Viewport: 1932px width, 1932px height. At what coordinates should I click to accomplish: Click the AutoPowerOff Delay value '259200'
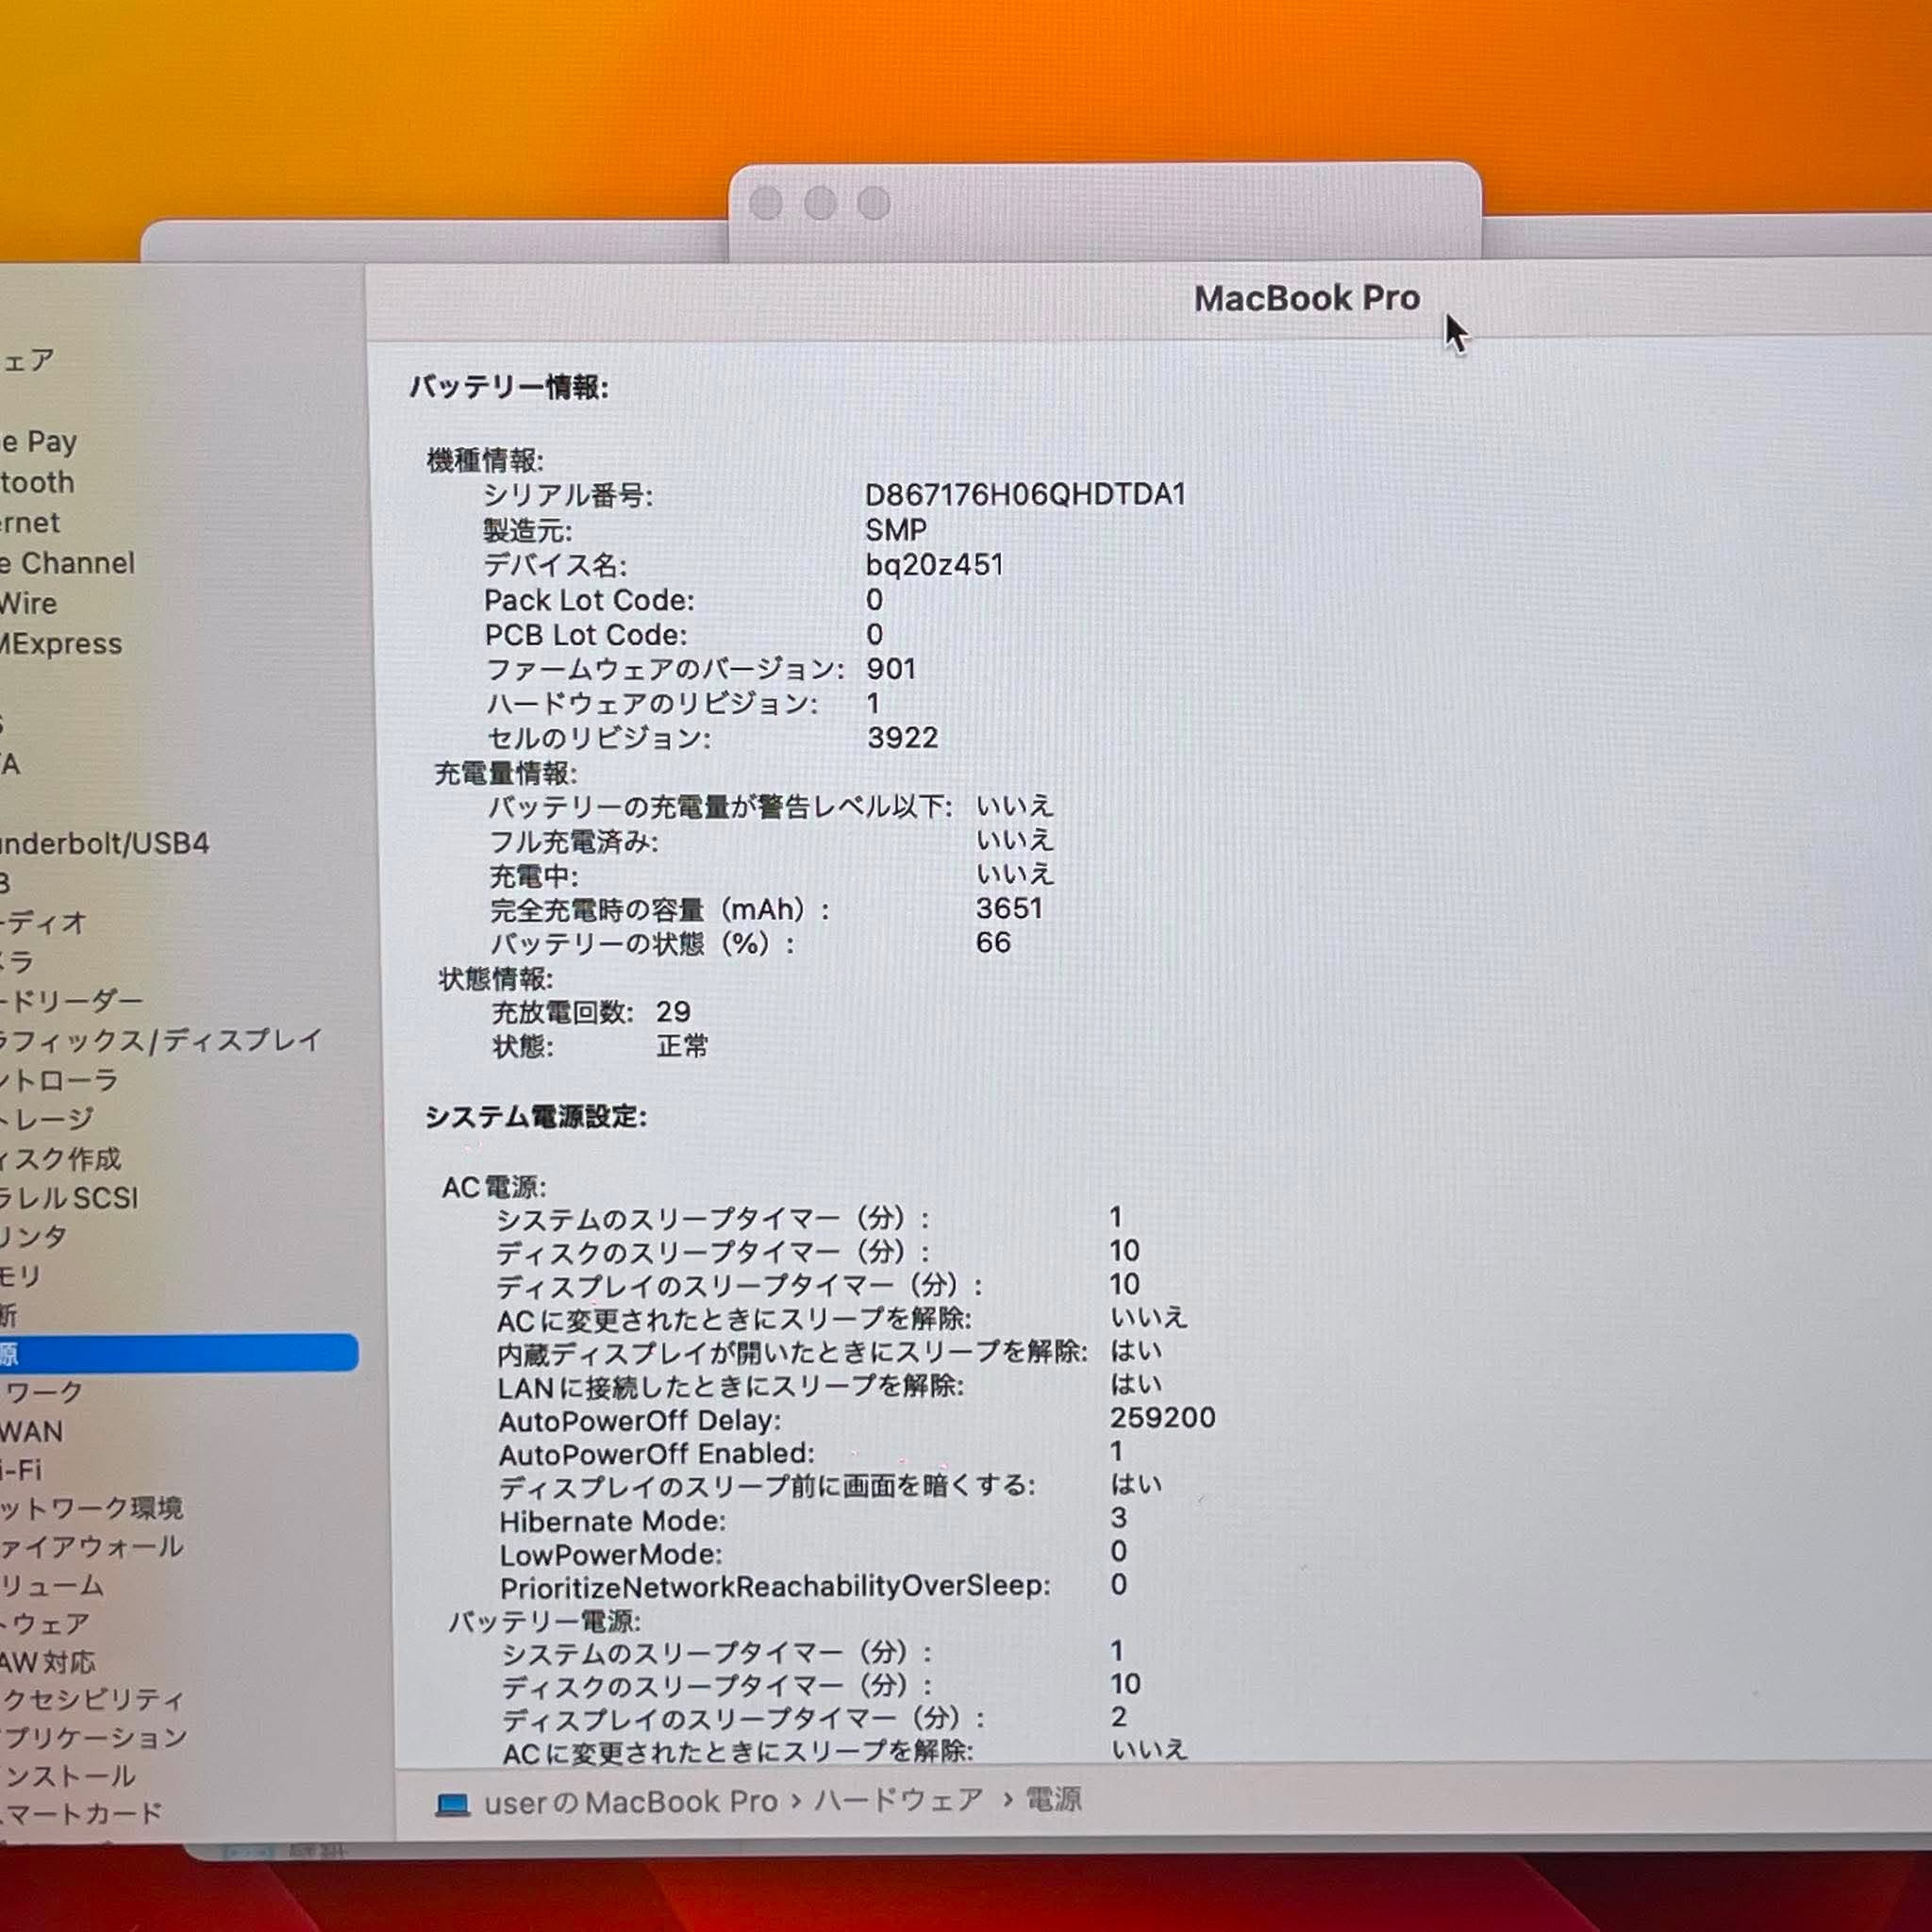coord(1162,1418)
